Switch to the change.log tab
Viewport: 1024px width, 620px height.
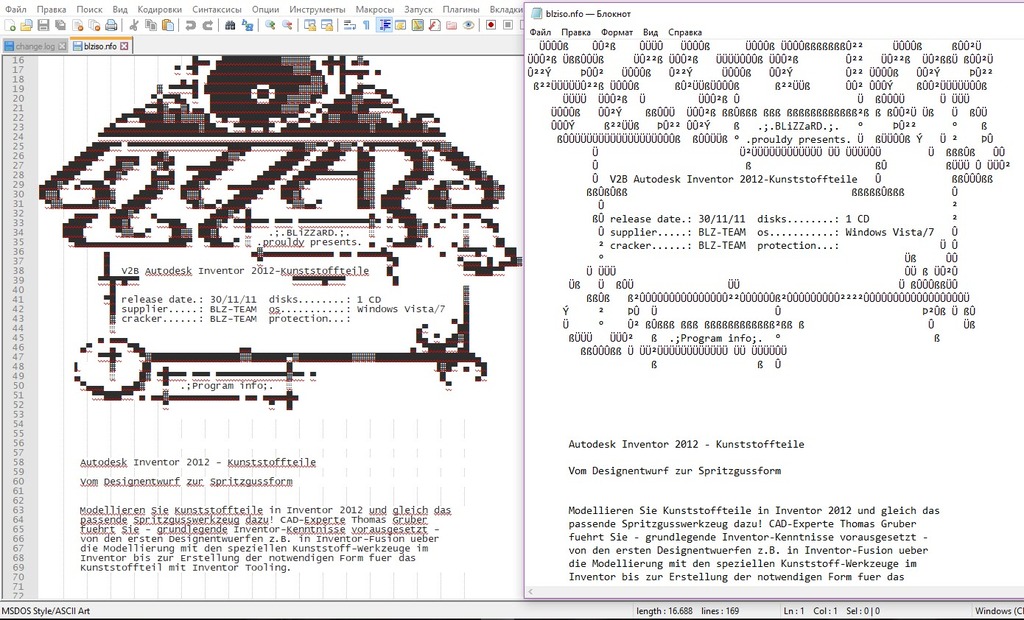tap(35, 46)
